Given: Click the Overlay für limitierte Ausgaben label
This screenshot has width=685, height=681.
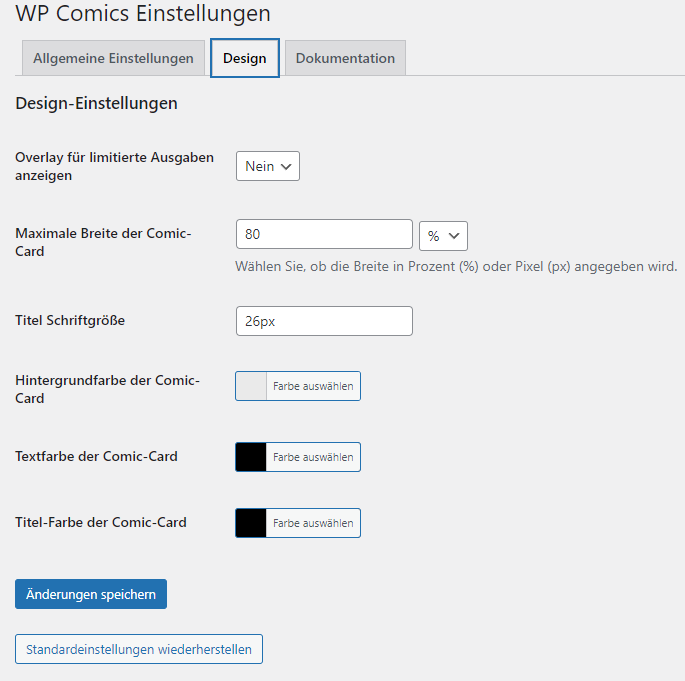Looking at the screenshot, I should pos(114,166).
